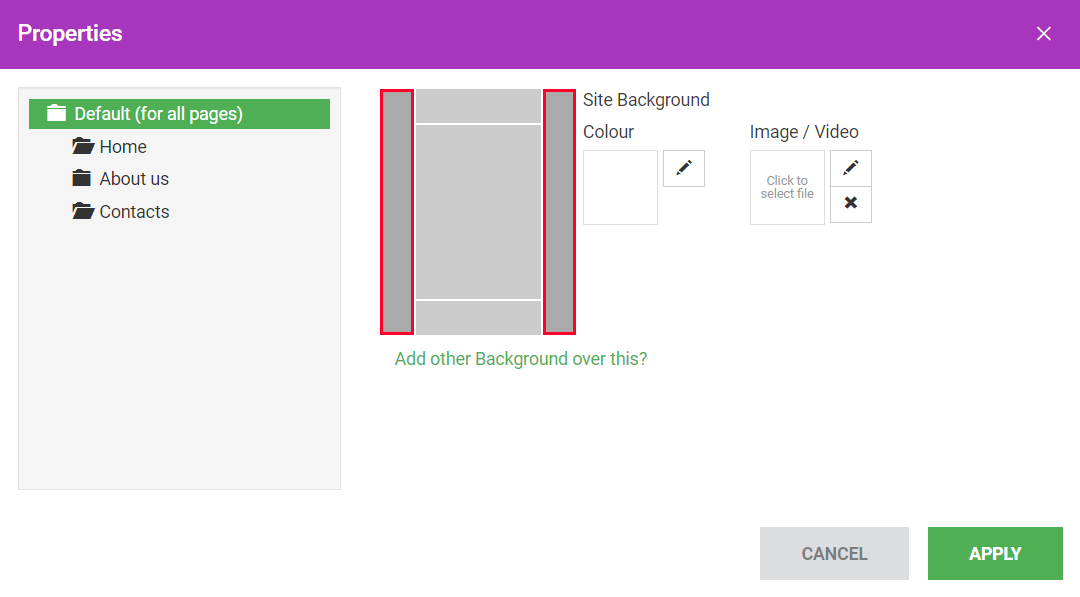
Task: Click the Default folder icon
Action: click(x=56, y=113)
